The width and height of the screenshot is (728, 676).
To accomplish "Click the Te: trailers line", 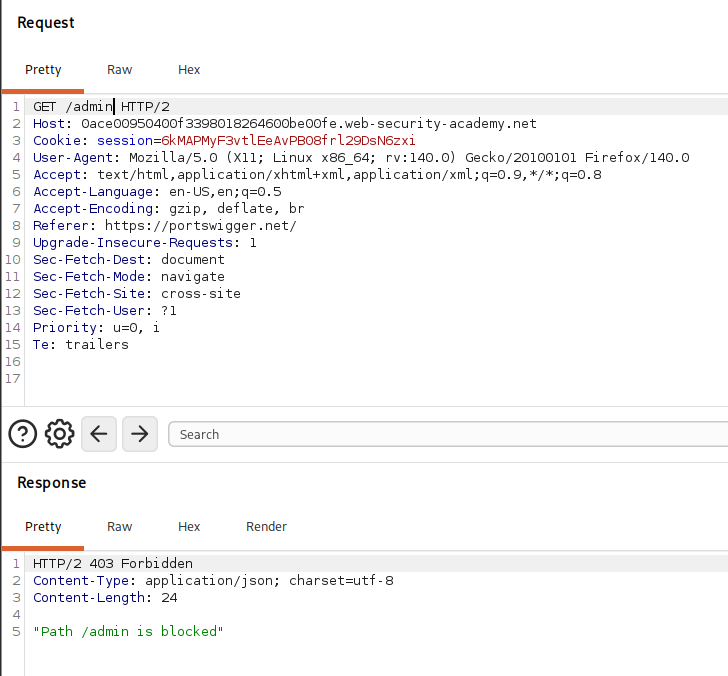I will 80,344.
